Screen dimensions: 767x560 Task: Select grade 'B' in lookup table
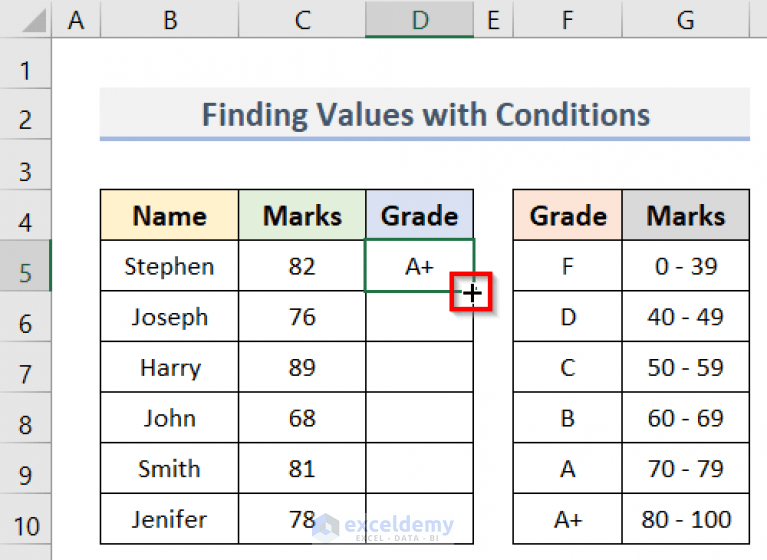(567, 418)
